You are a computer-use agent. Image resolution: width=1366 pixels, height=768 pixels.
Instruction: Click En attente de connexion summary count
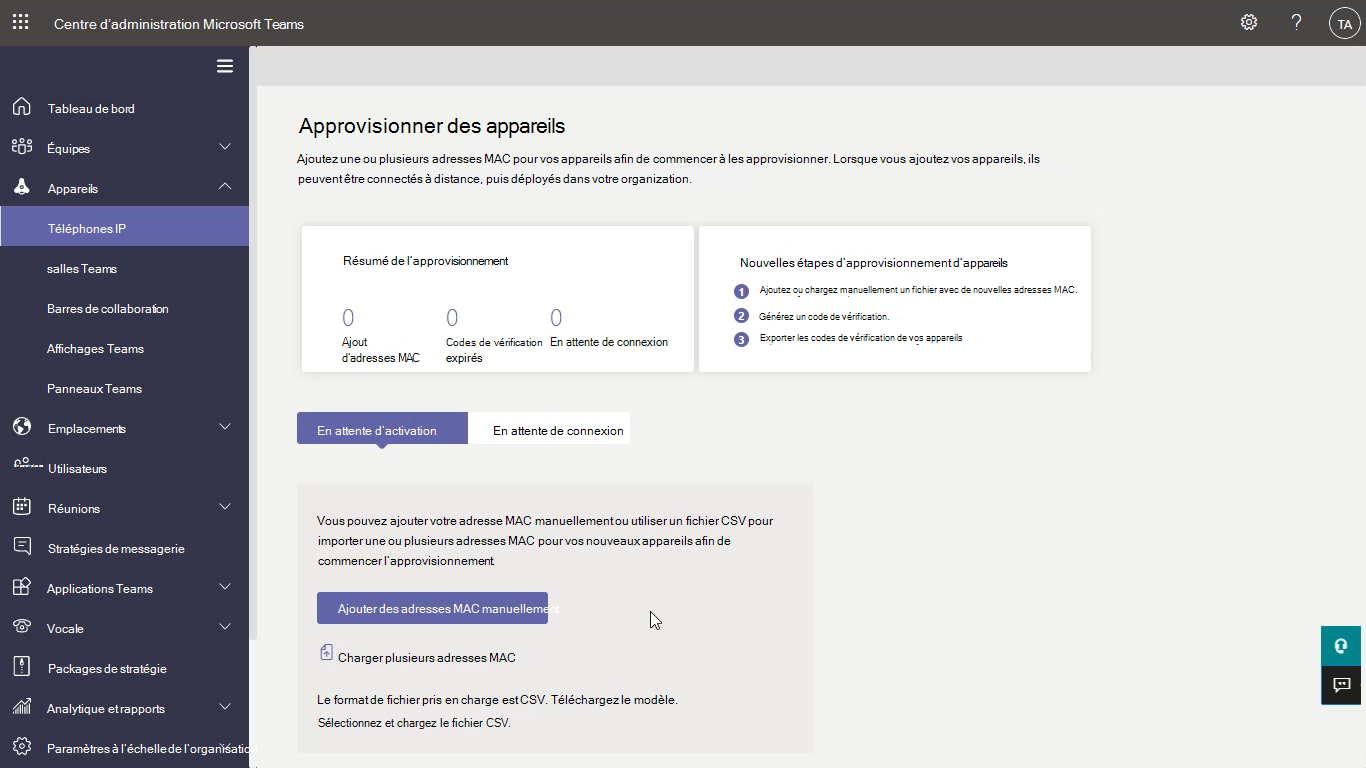[x=556, y=318]
